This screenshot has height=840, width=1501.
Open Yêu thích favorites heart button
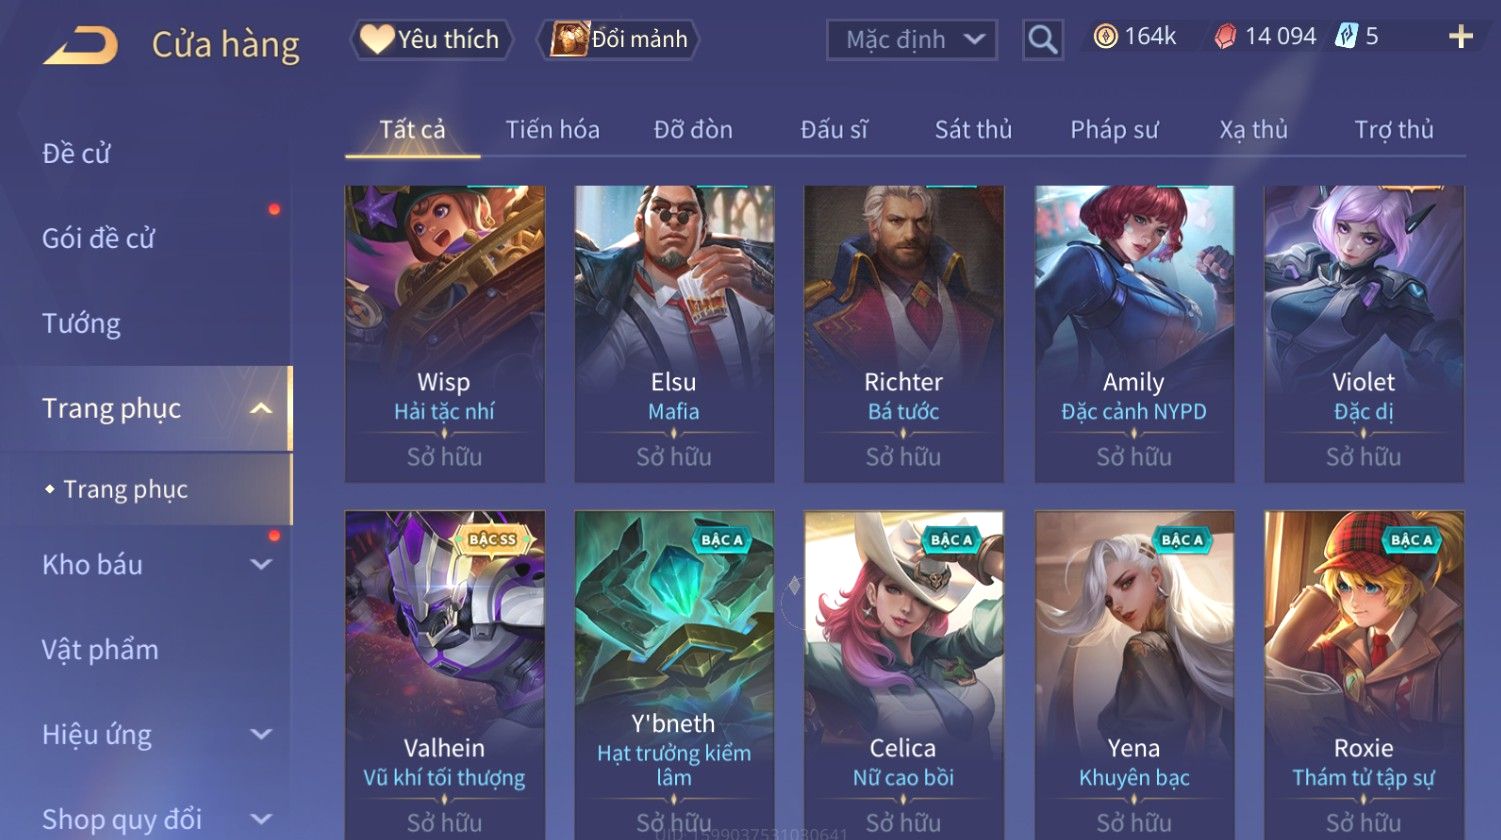tap(431, 39)
